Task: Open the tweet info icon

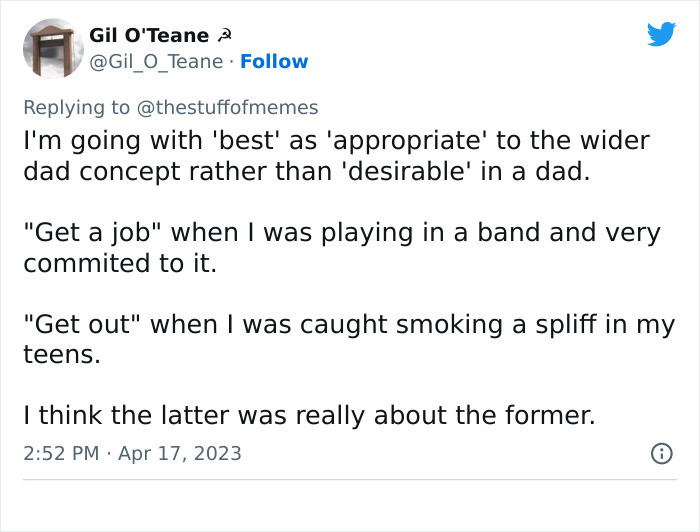Action: coord(661,453)
